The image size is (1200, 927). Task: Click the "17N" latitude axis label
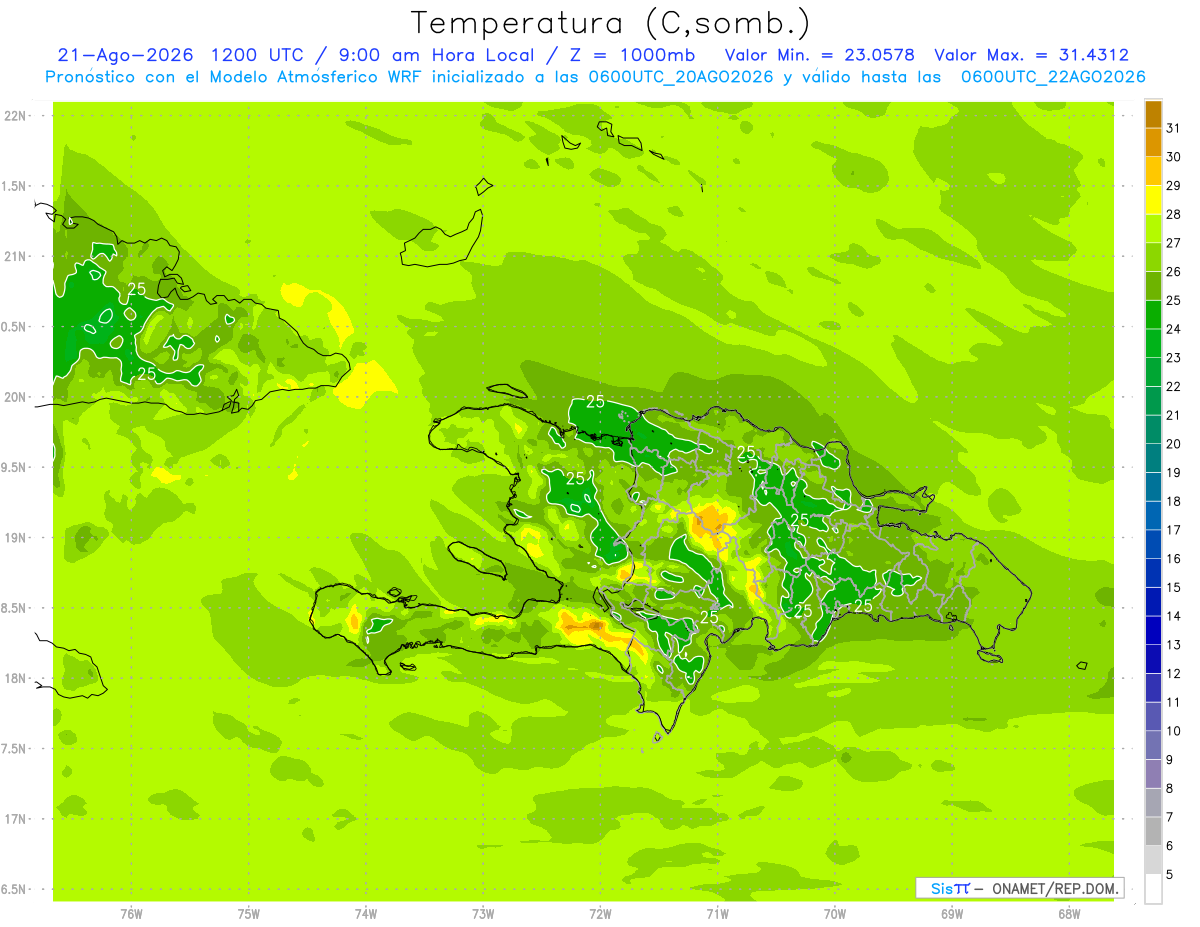coord(14,819)
